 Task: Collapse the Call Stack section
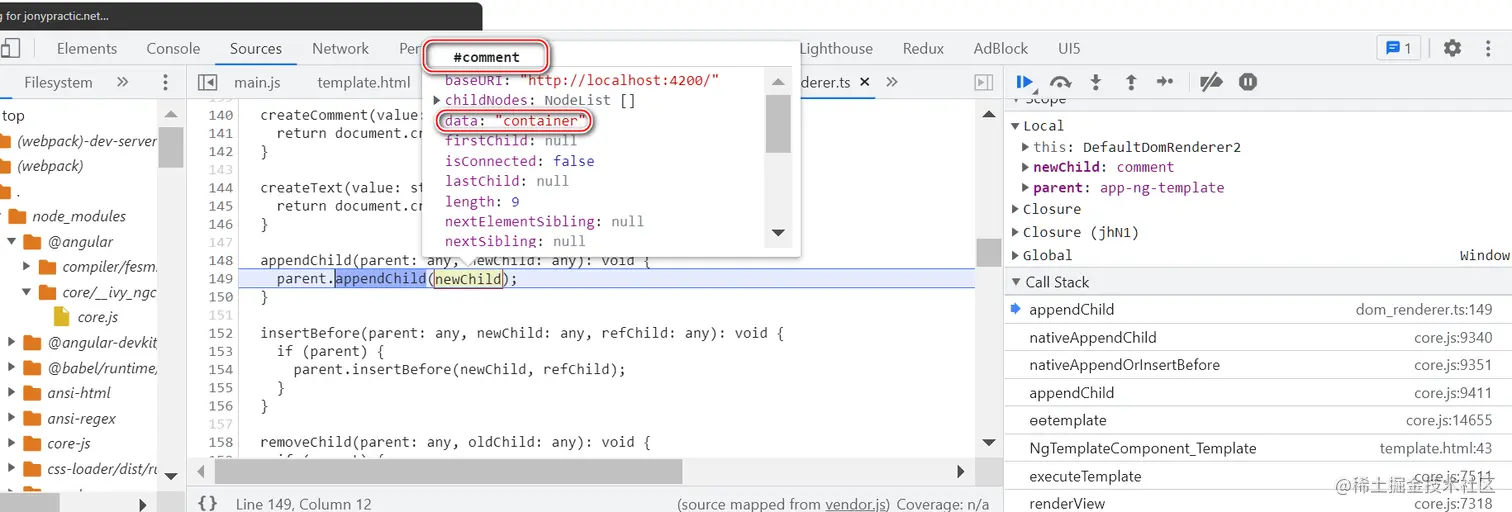[1015, 282]
